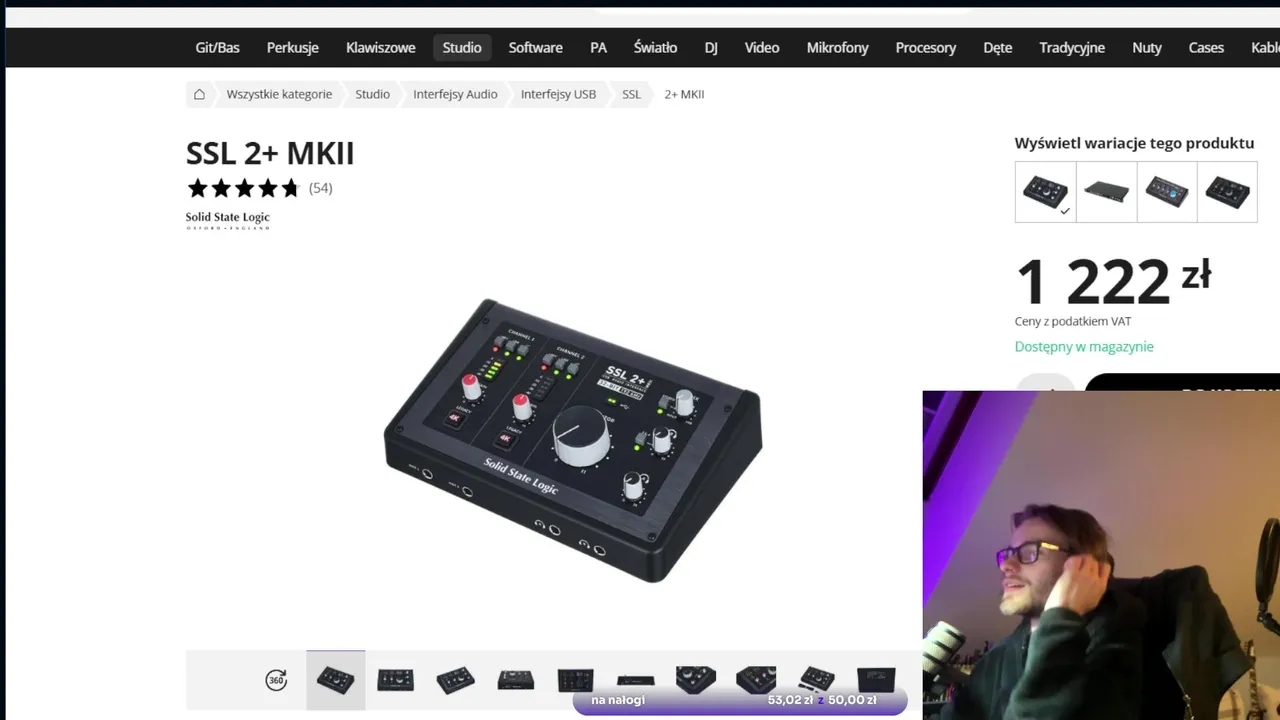Open the Tradycyjne category menu
The width and height of the screenshot is (1280, 720).
[x=1072, y=47]
